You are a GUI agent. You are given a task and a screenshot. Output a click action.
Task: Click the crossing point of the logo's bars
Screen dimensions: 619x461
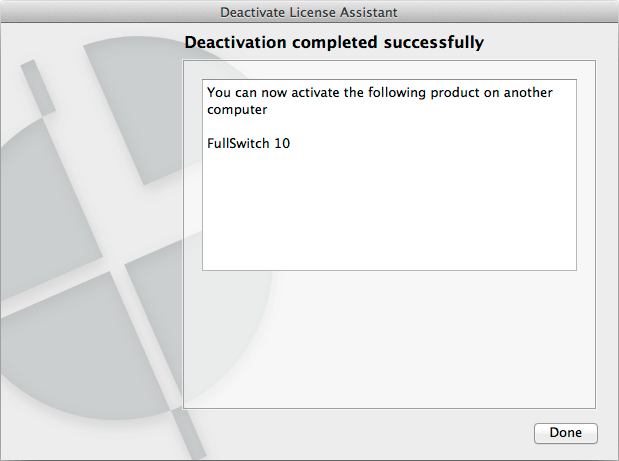coord(115,270)
